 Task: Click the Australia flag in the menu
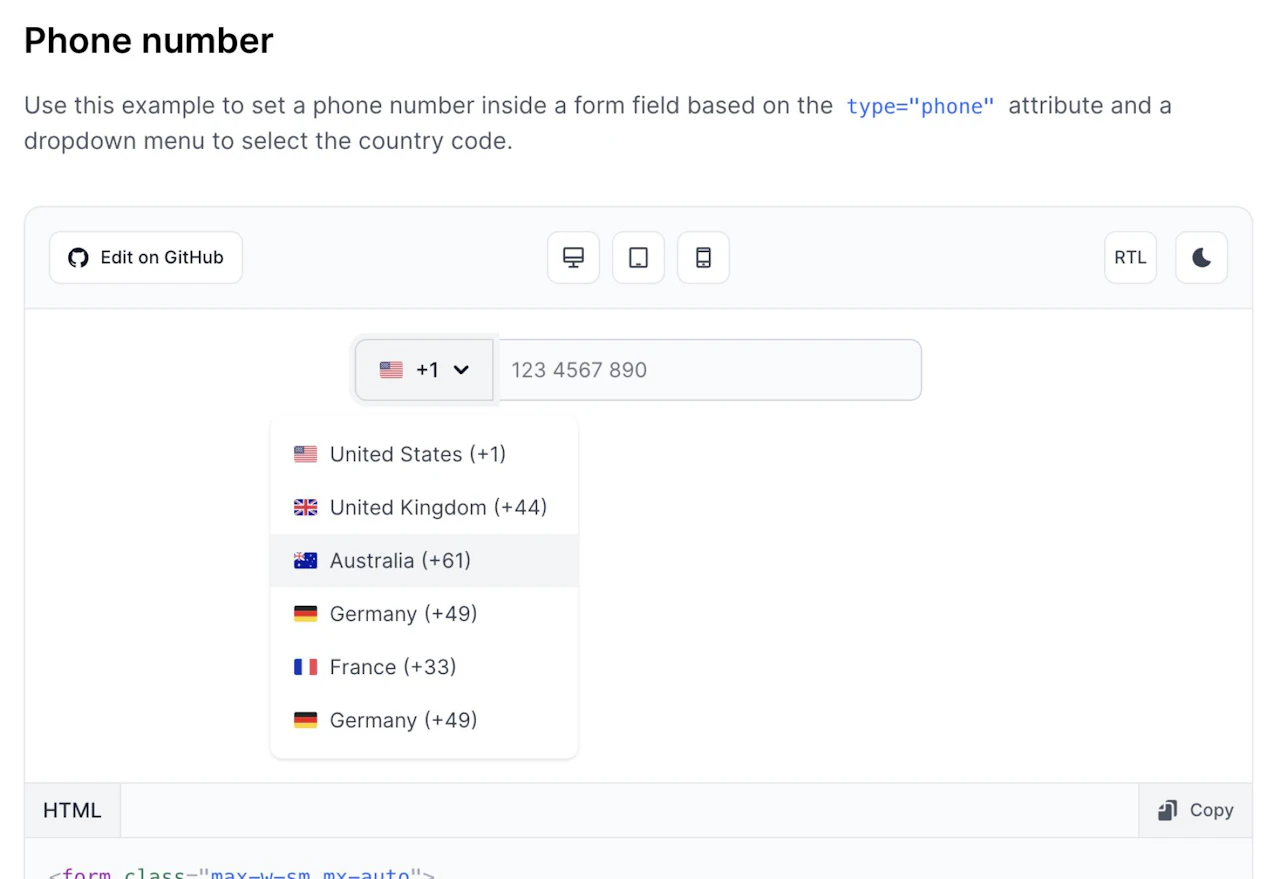tap(305, 560)
